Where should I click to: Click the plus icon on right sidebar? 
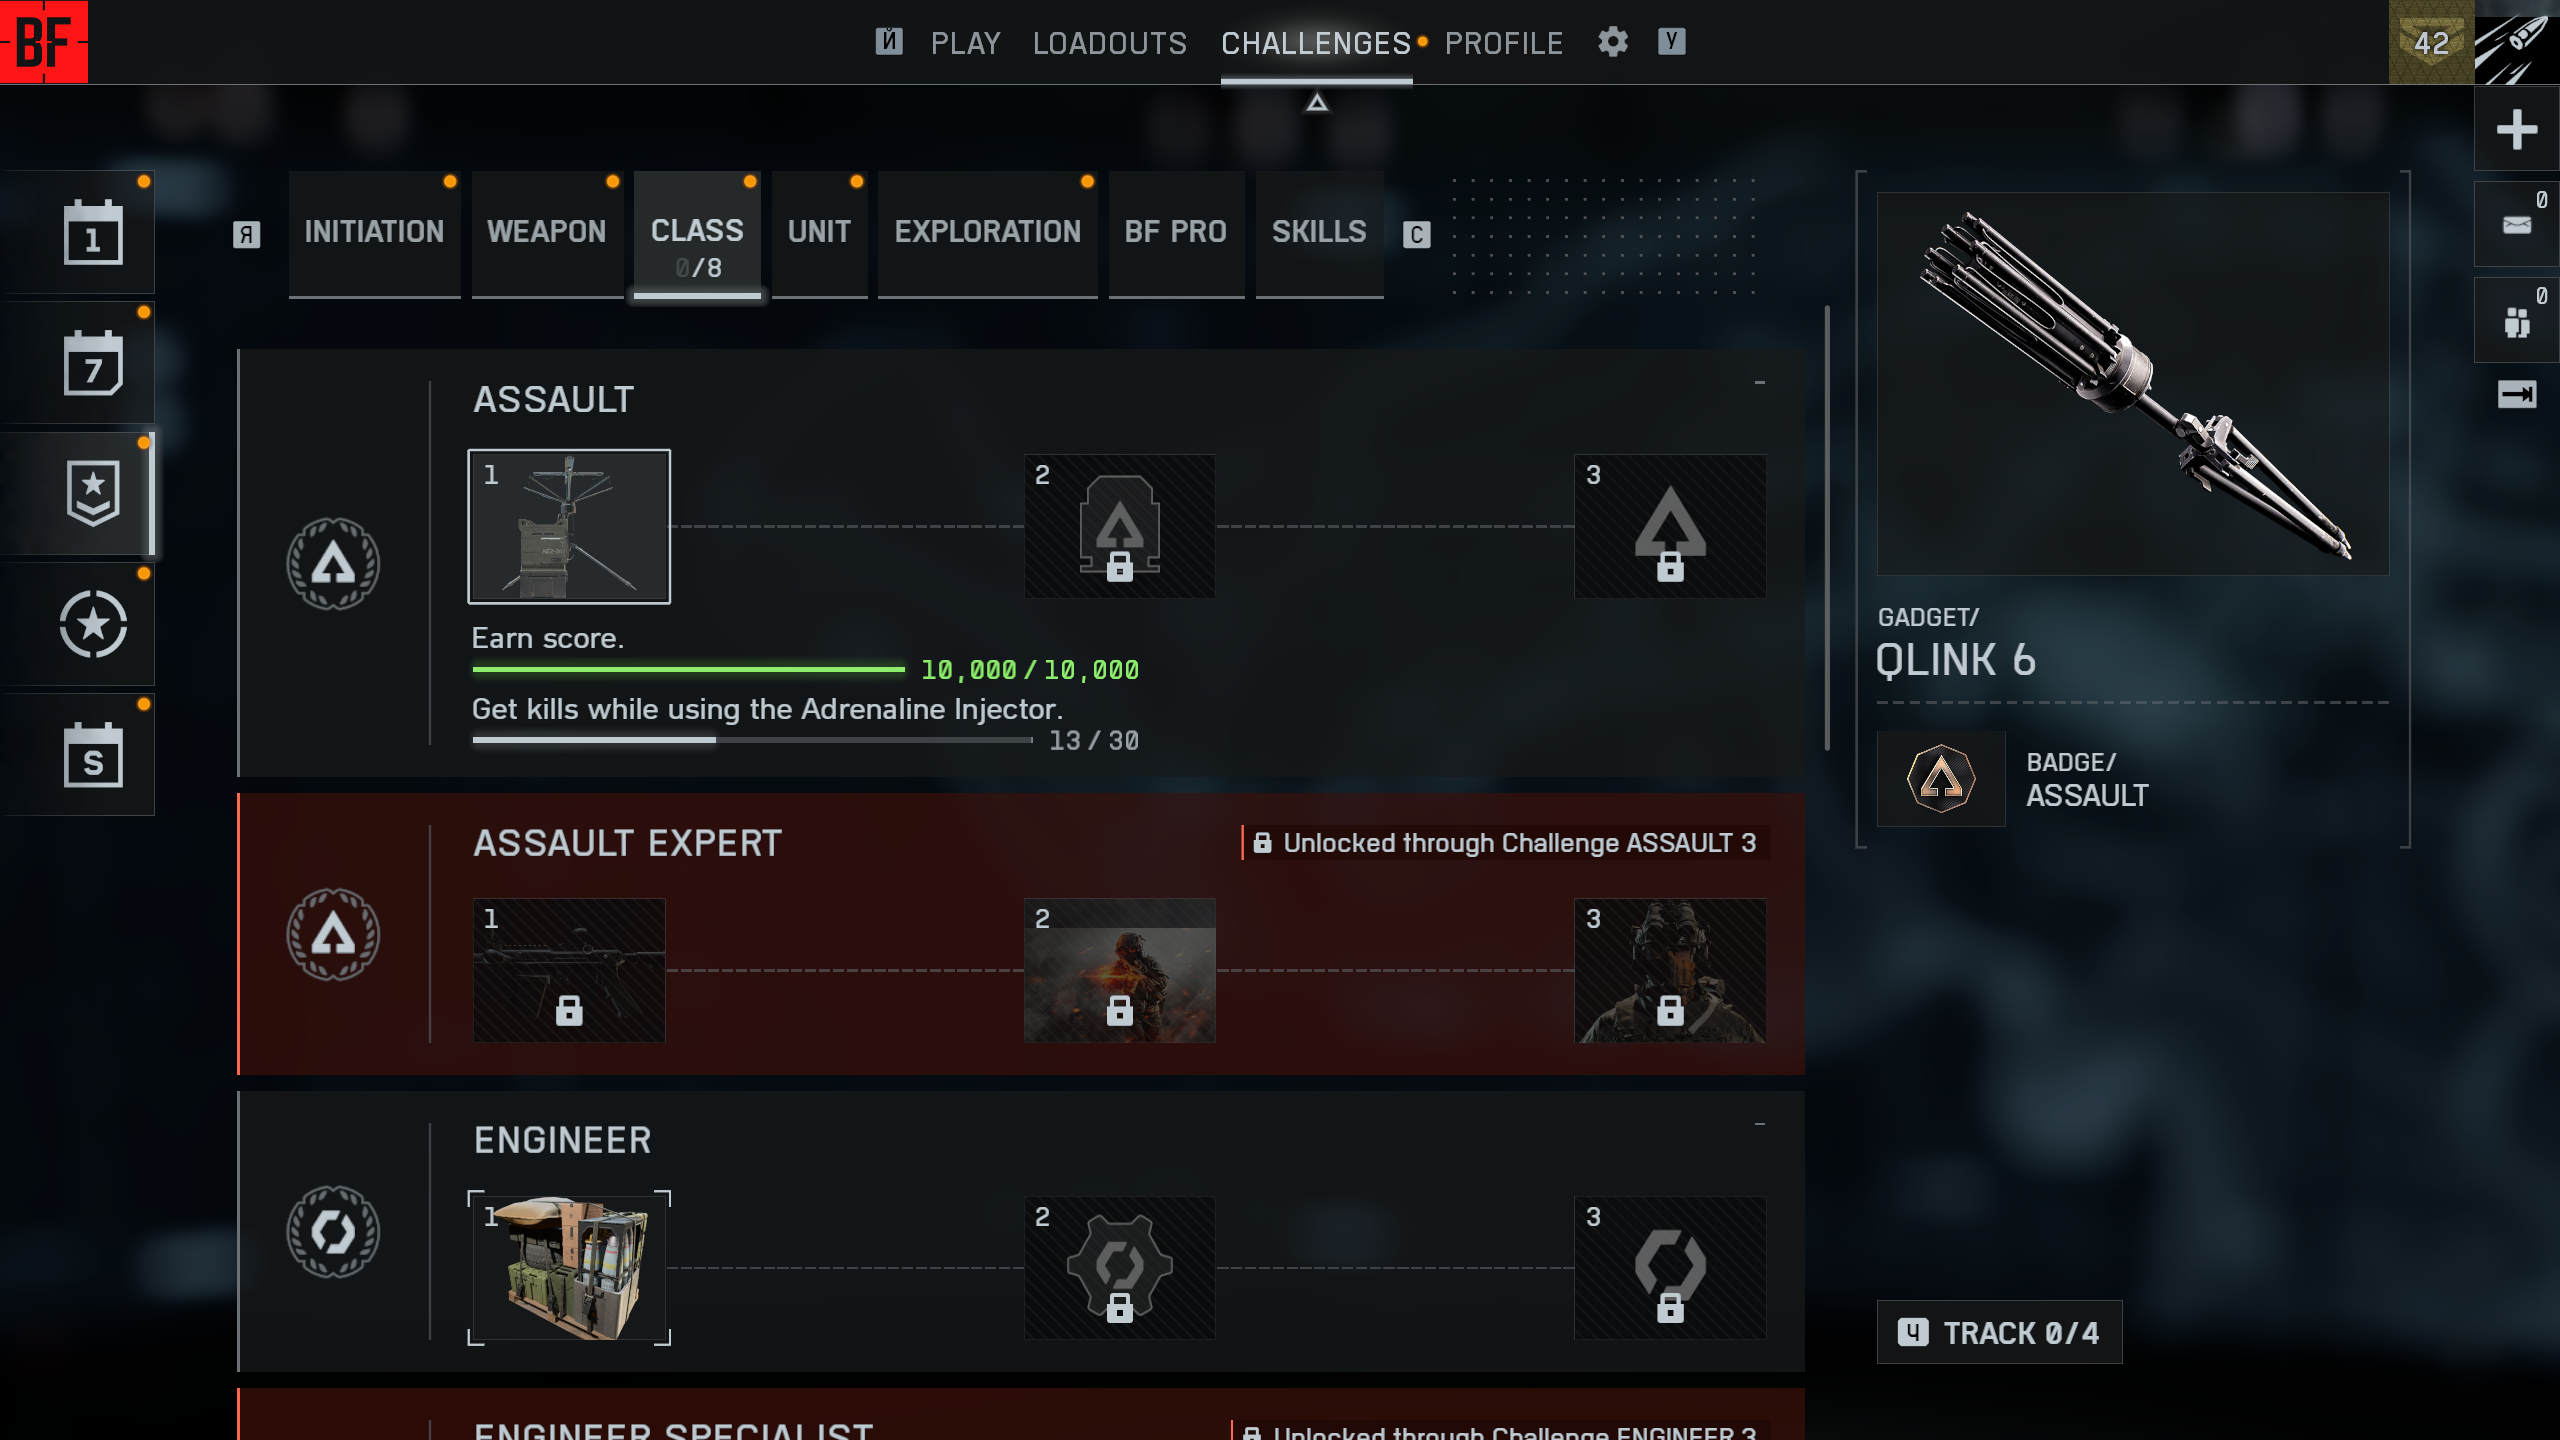2516,129
